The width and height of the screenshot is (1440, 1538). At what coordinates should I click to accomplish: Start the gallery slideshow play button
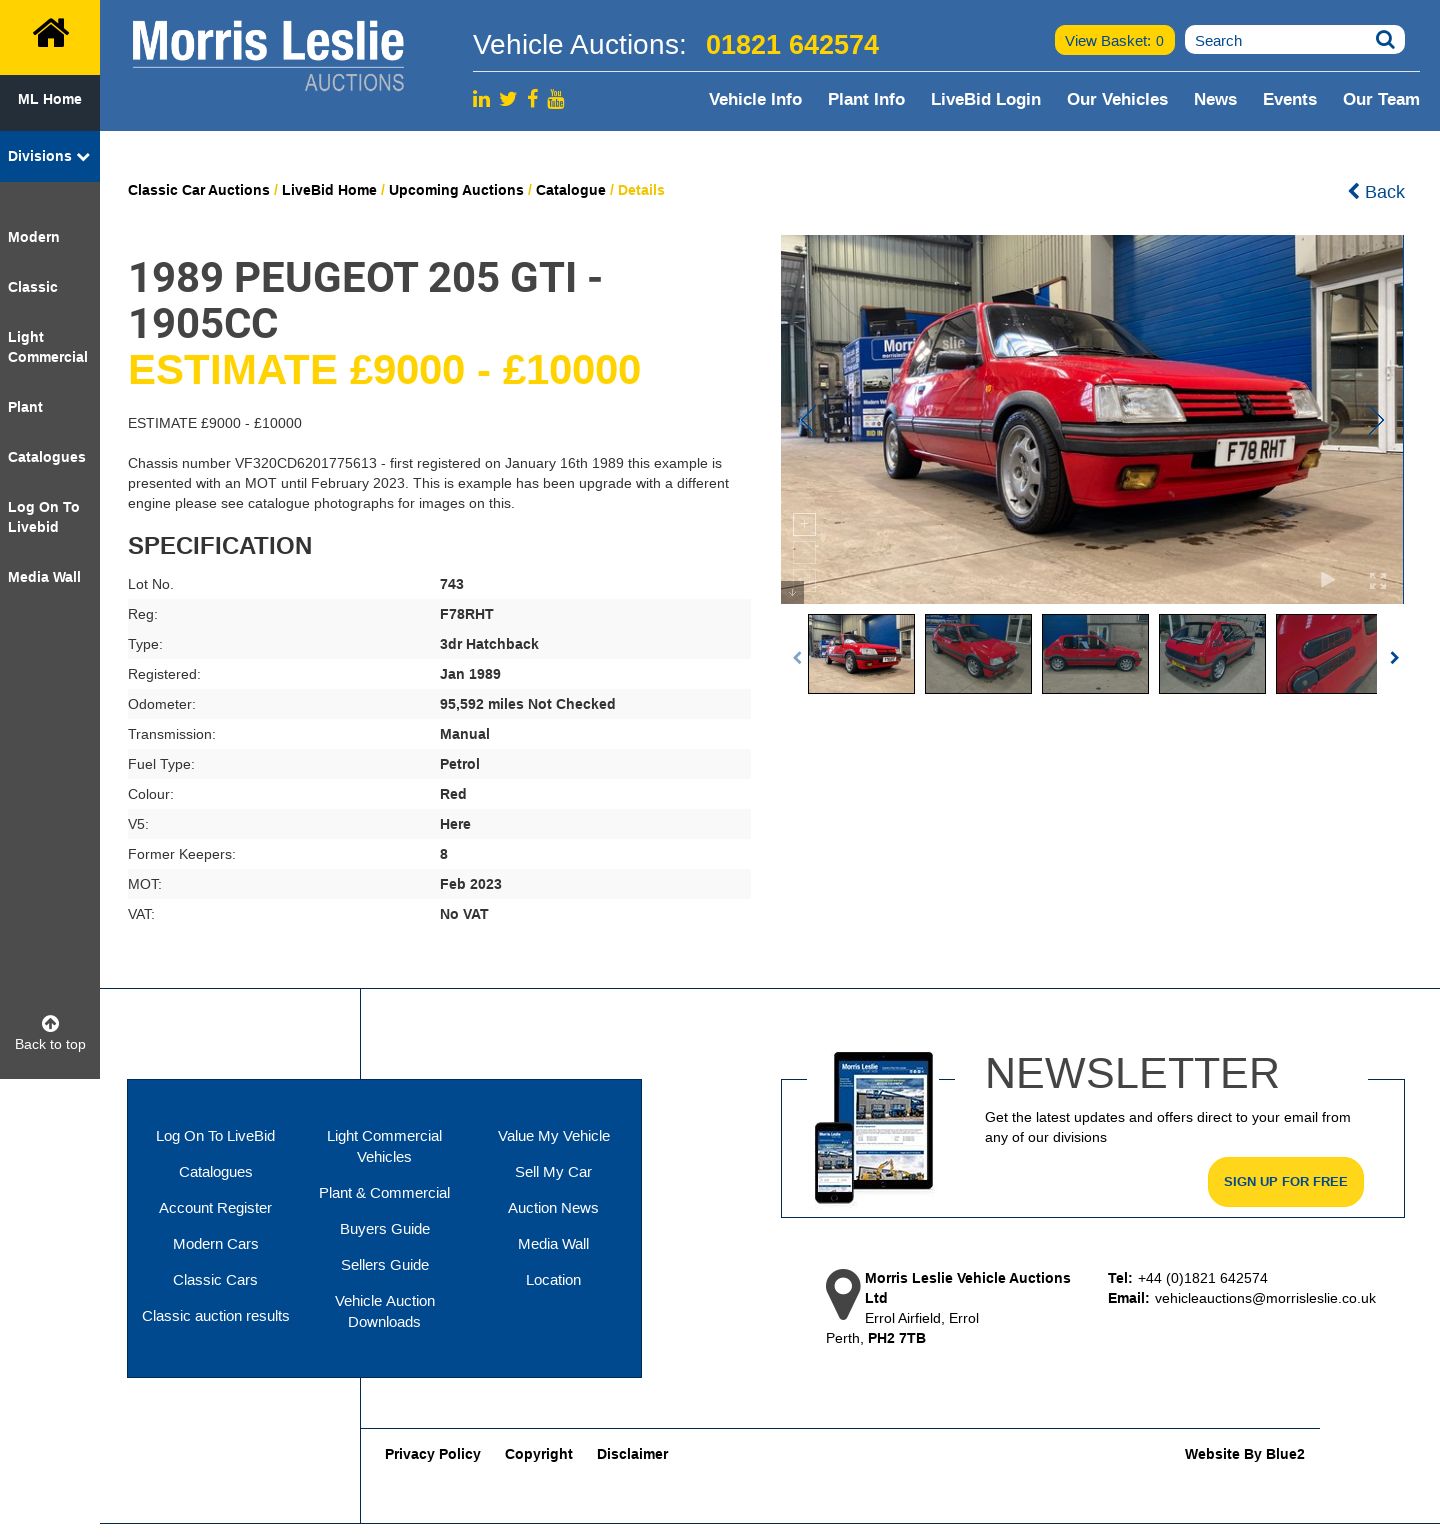pos(1327,580)
